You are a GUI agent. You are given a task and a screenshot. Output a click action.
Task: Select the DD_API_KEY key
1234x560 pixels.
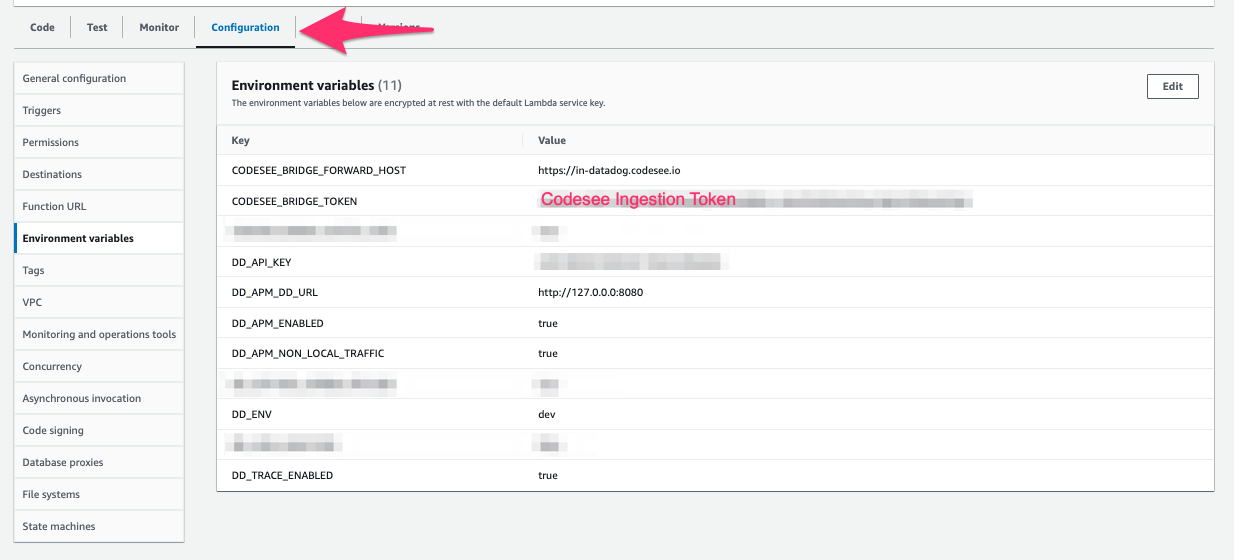tap(261, 262)
